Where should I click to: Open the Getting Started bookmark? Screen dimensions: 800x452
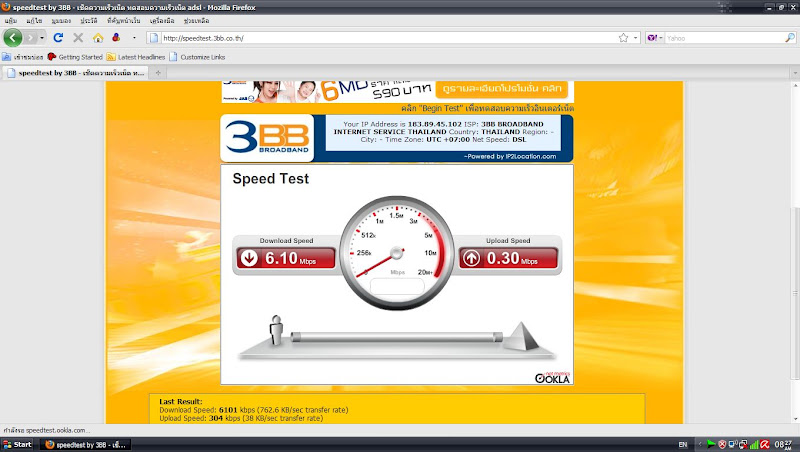pyautogui.click(x=75, y=57)
